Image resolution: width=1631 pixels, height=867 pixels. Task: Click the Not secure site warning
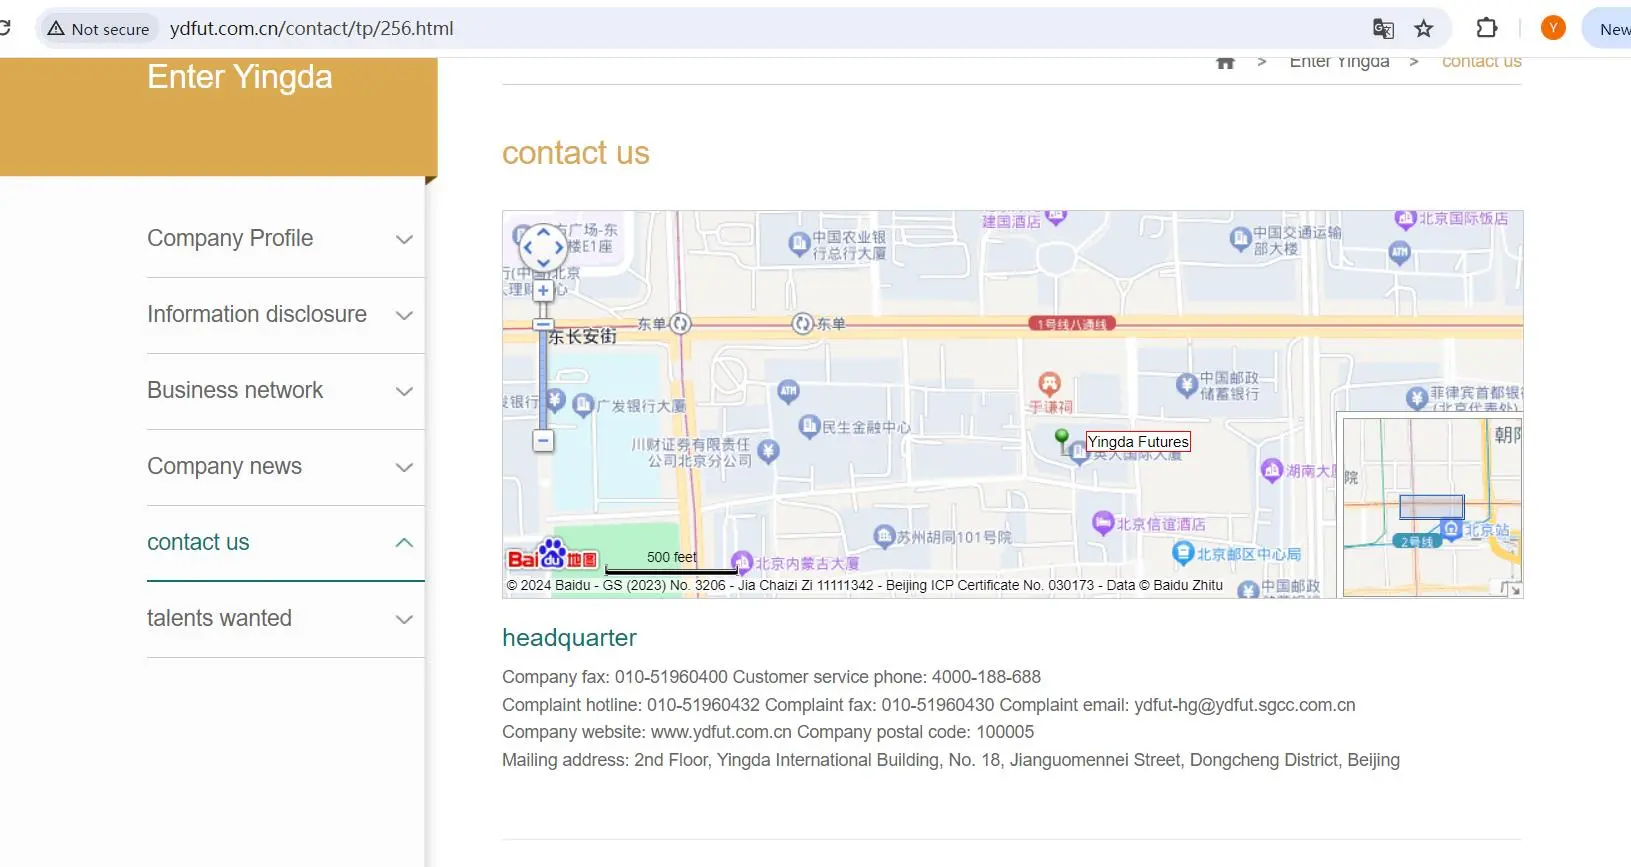click(x=98, y=29)
